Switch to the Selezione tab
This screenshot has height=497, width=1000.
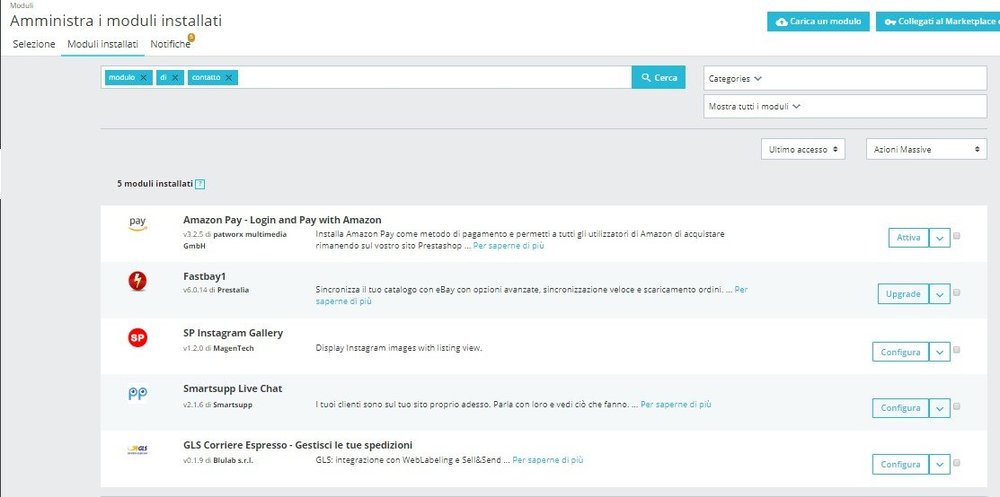tap(34, 44)
